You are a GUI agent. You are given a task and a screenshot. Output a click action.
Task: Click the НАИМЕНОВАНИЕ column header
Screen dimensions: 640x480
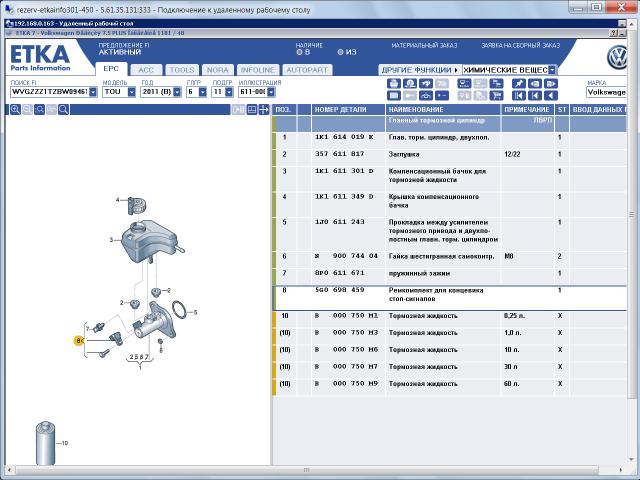pos(442,109)
